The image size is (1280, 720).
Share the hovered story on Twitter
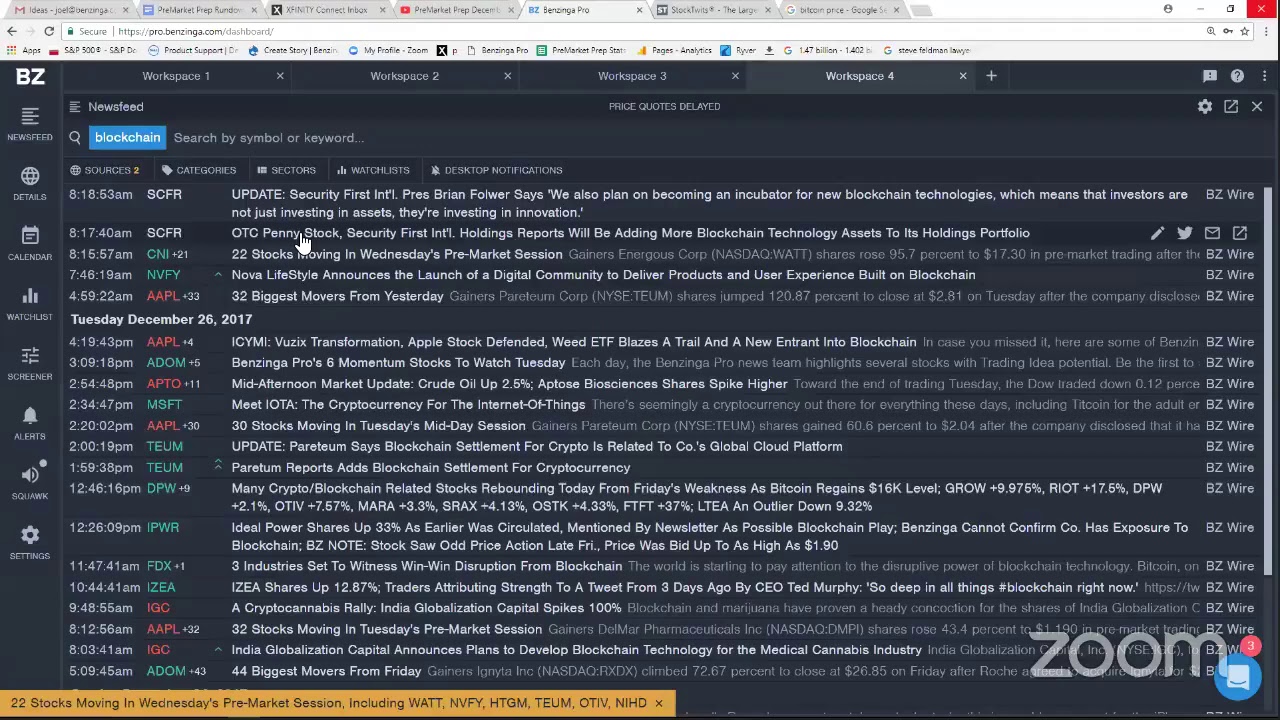pos(1185,233)
